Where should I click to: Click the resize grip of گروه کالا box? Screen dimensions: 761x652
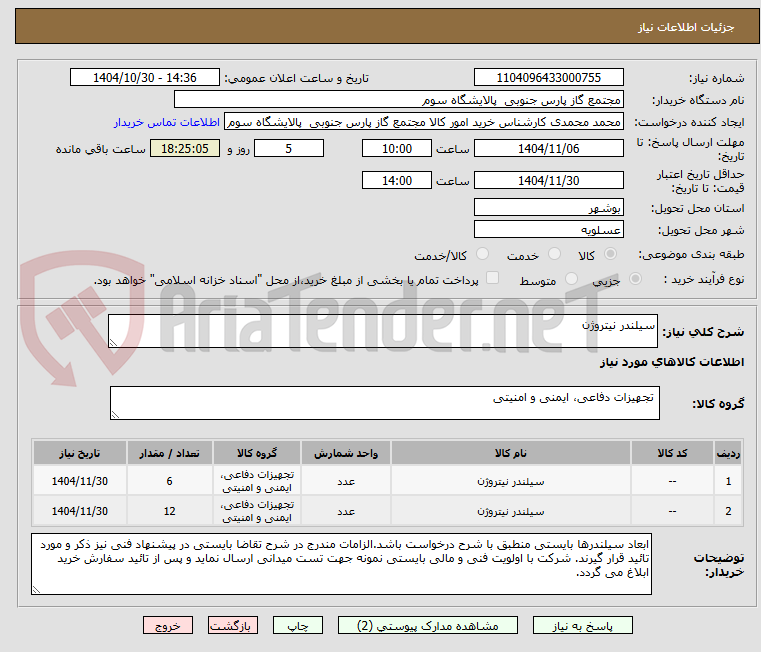115,415
